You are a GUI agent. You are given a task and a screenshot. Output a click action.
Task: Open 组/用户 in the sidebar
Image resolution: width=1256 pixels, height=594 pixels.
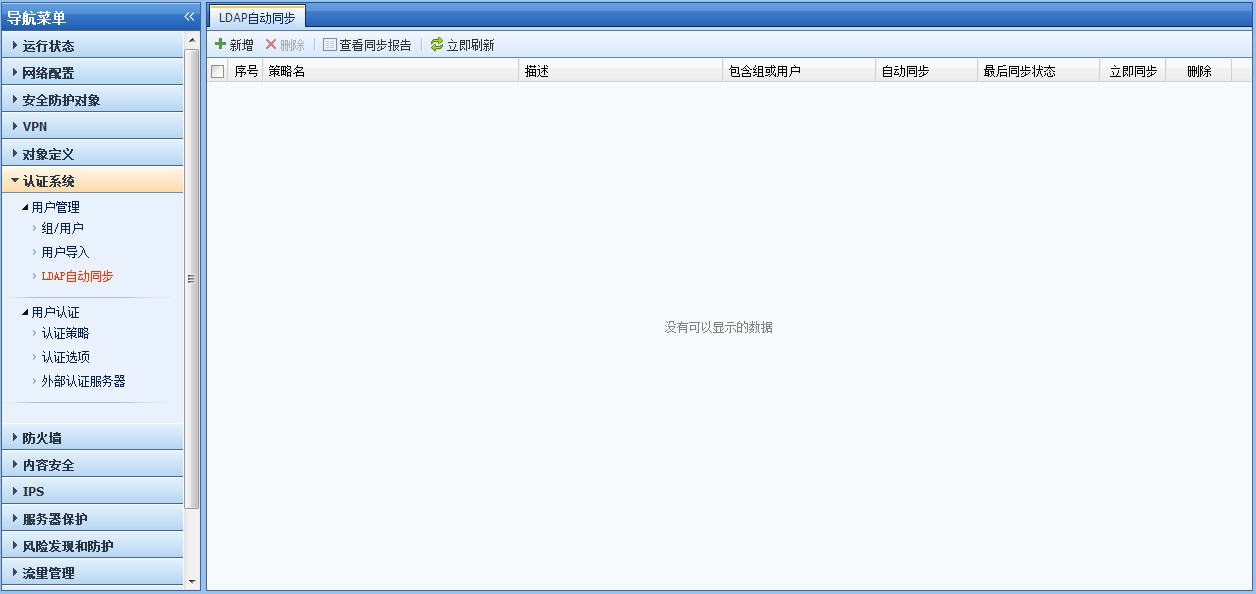coord(62,229)
